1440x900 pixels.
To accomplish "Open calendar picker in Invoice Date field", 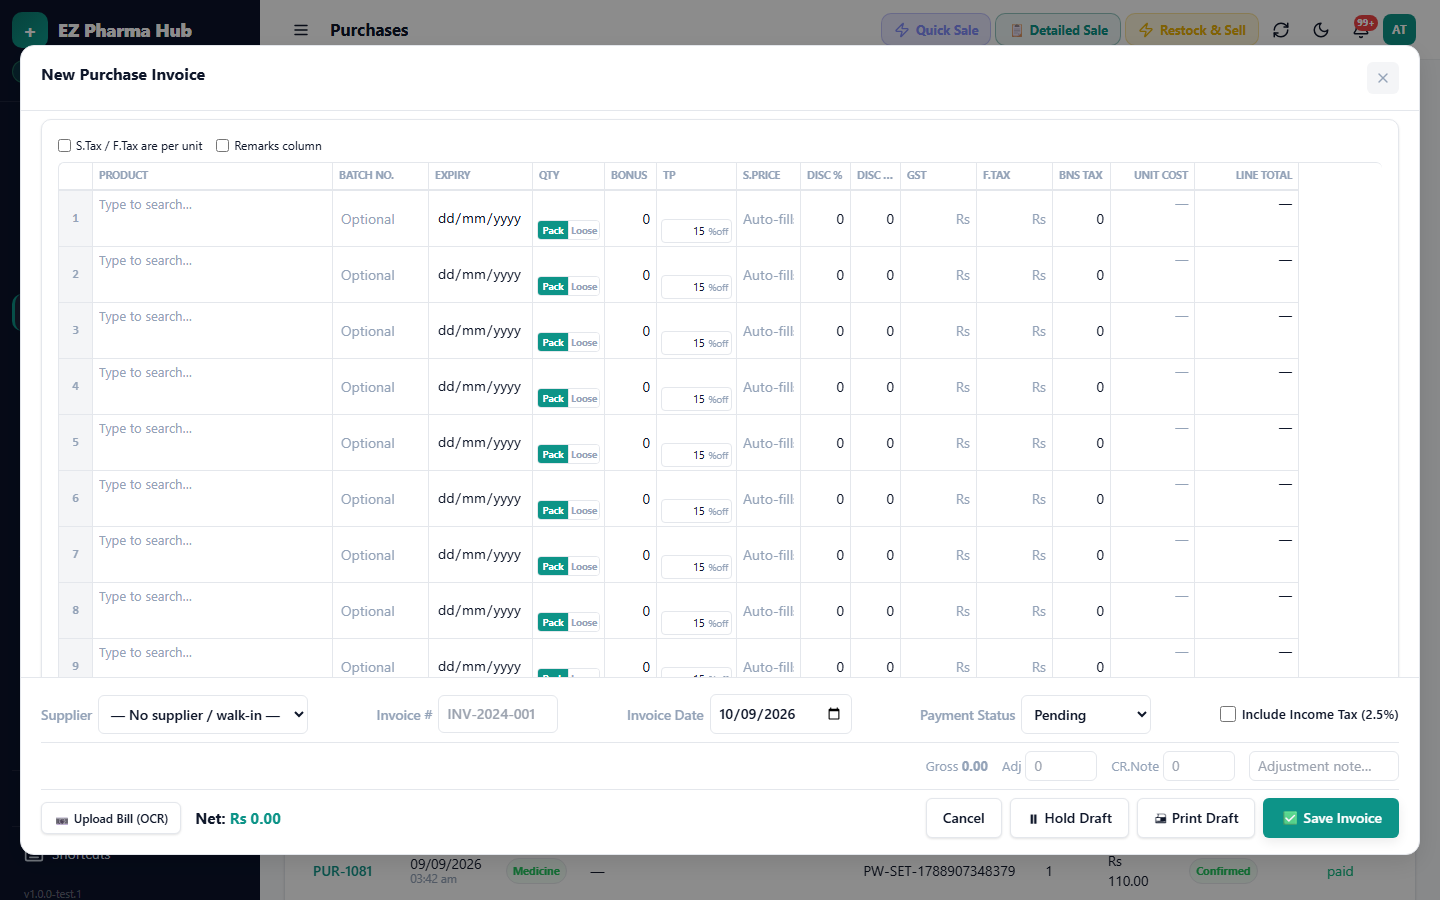I will point(834,714).
